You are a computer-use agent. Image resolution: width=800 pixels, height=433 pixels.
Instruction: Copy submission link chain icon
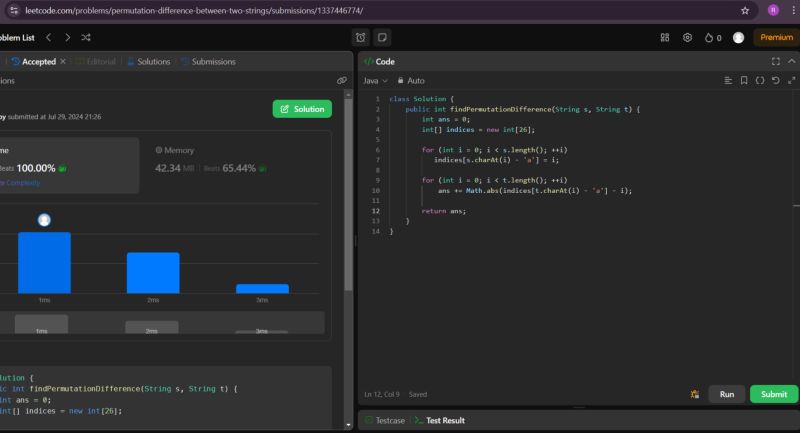(x=342, y=81)
